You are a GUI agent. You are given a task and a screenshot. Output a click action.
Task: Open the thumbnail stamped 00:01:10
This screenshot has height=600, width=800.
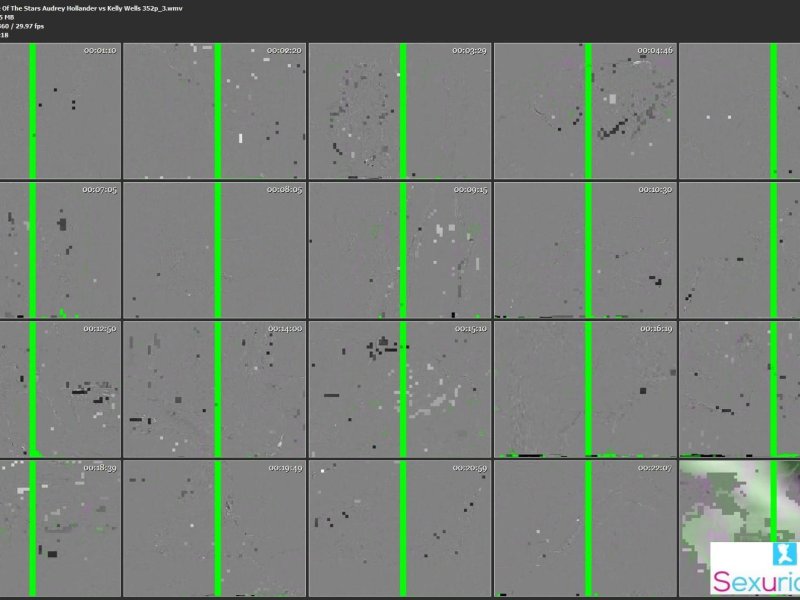click(58, 111)
